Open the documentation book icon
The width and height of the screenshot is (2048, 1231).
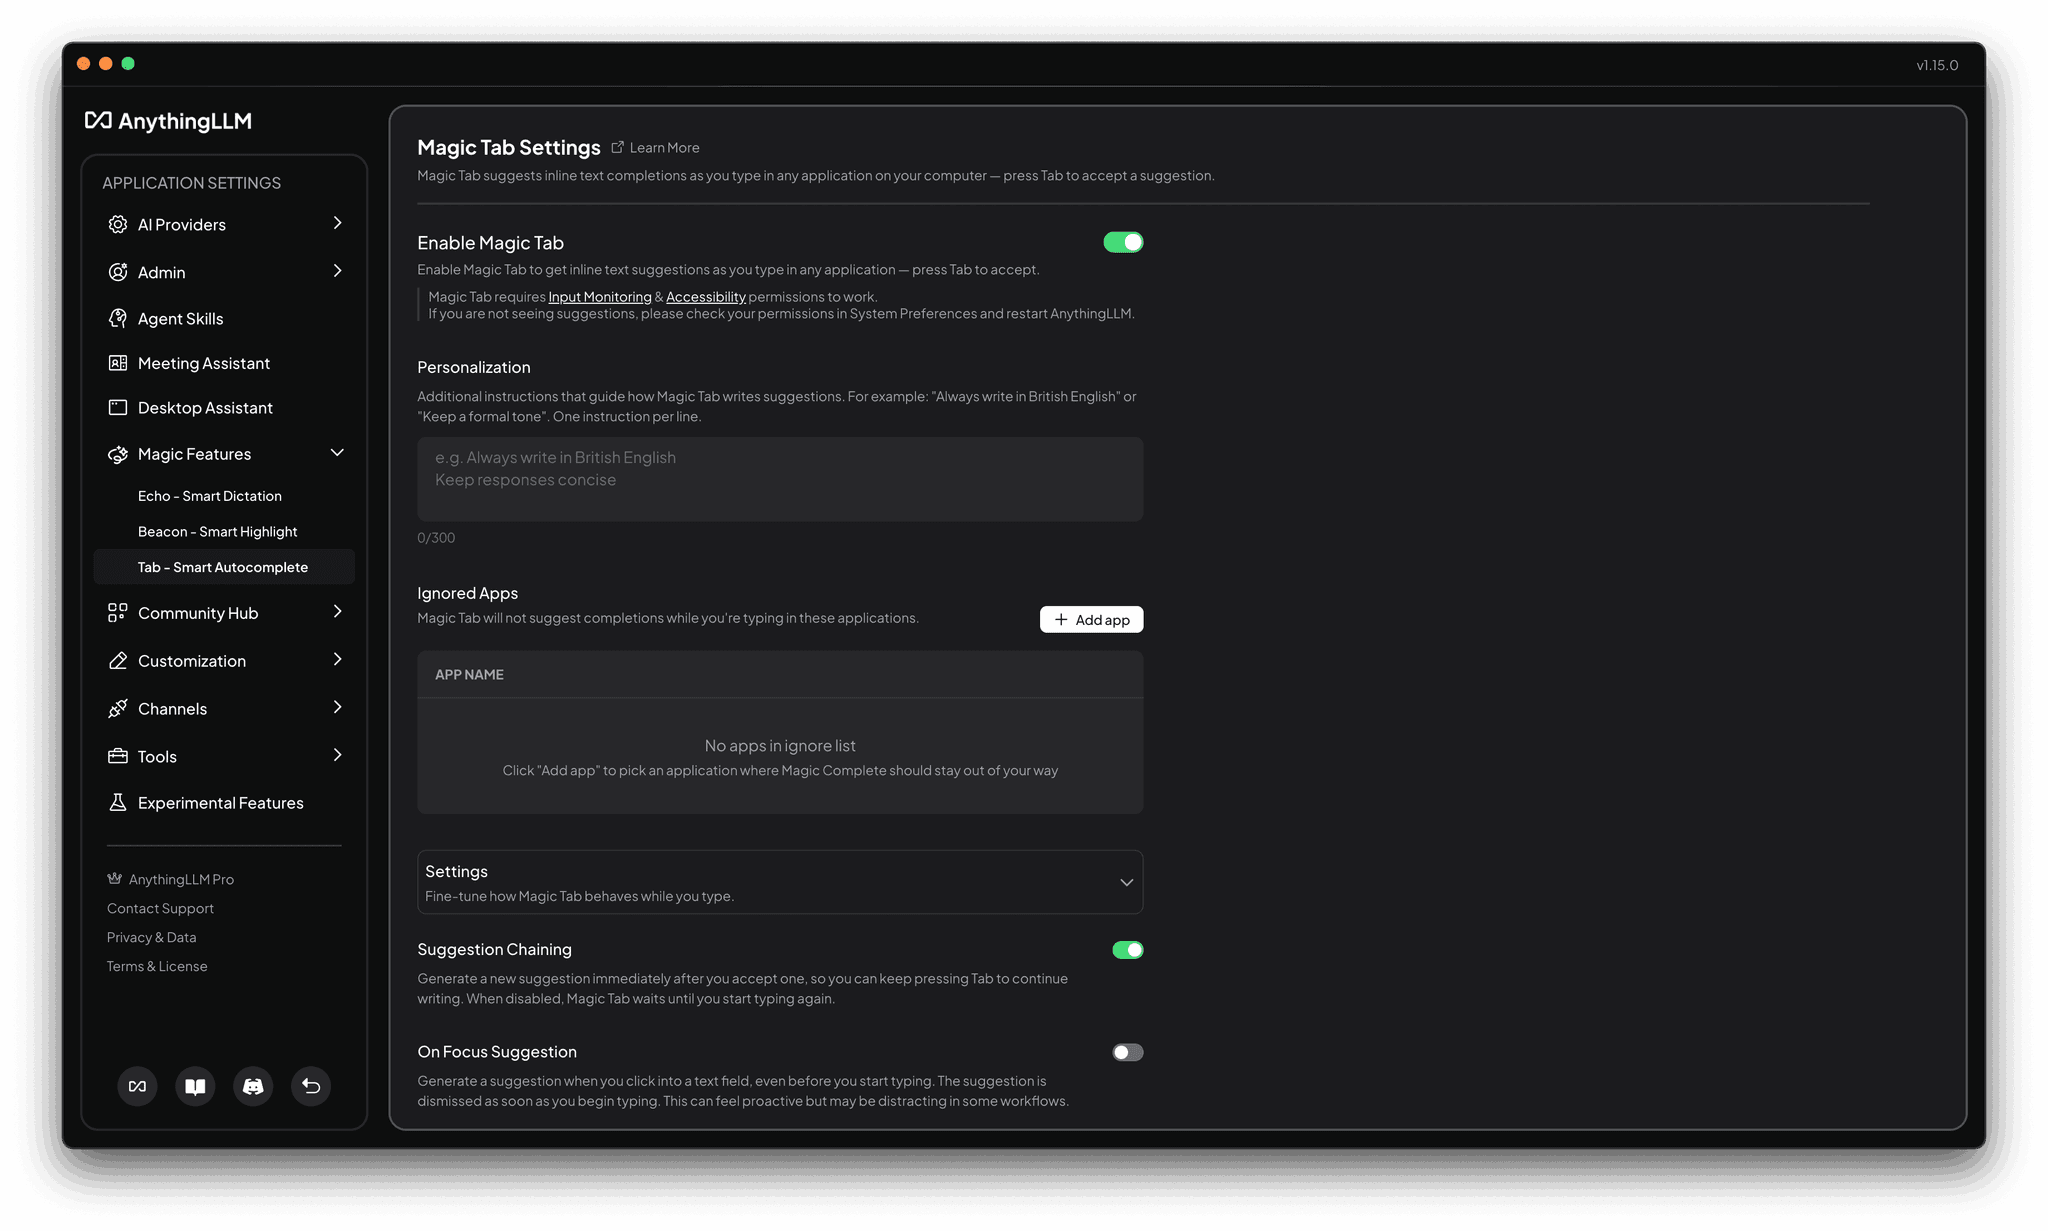coord(195,1086)
